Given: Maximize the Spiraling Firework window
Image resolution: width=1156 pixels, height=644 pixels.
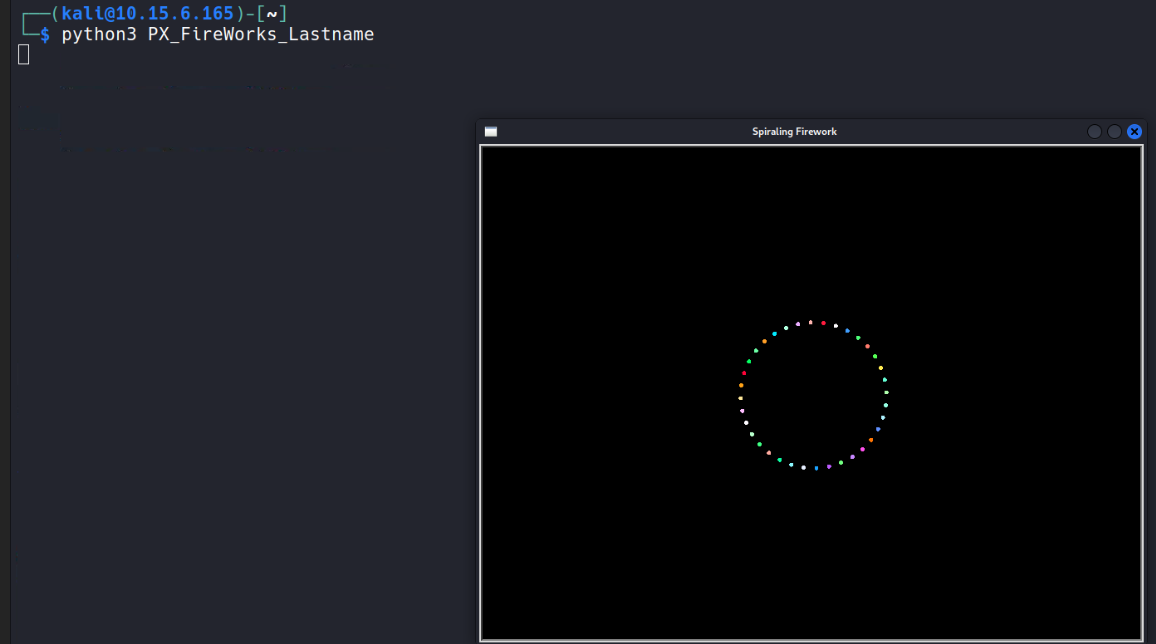Looking at the screenshot, I should pos(1114,132).
